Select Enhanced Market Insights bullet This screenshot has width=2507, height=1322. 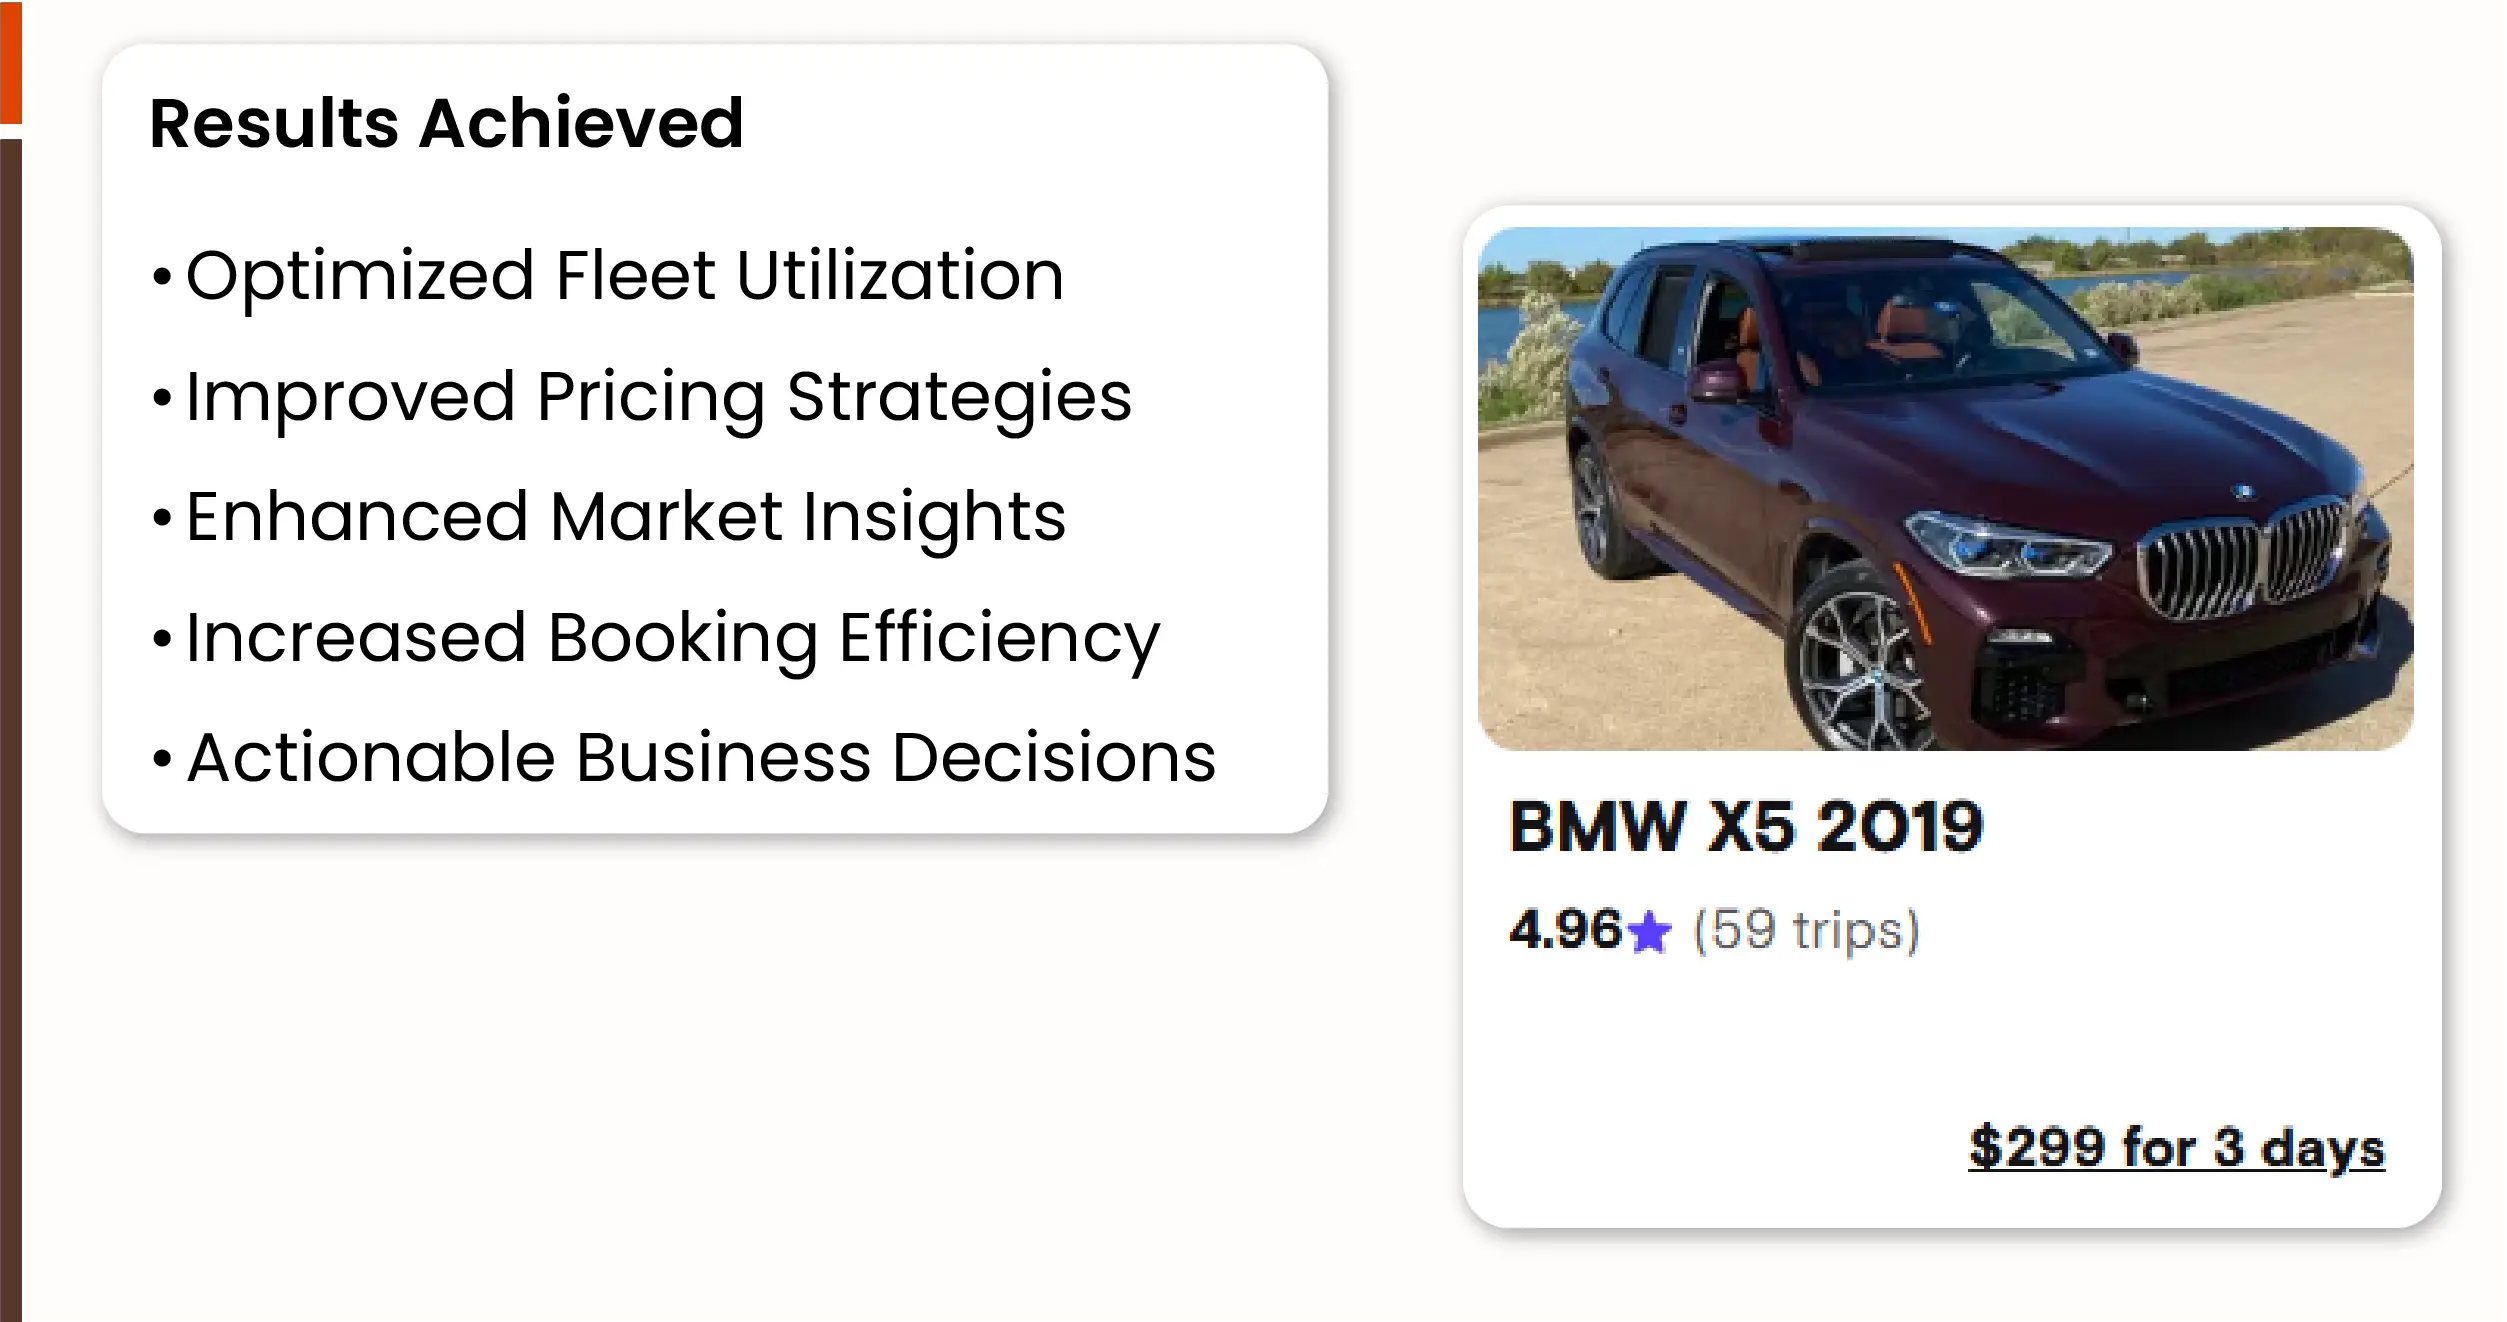[x=625, y=517]
